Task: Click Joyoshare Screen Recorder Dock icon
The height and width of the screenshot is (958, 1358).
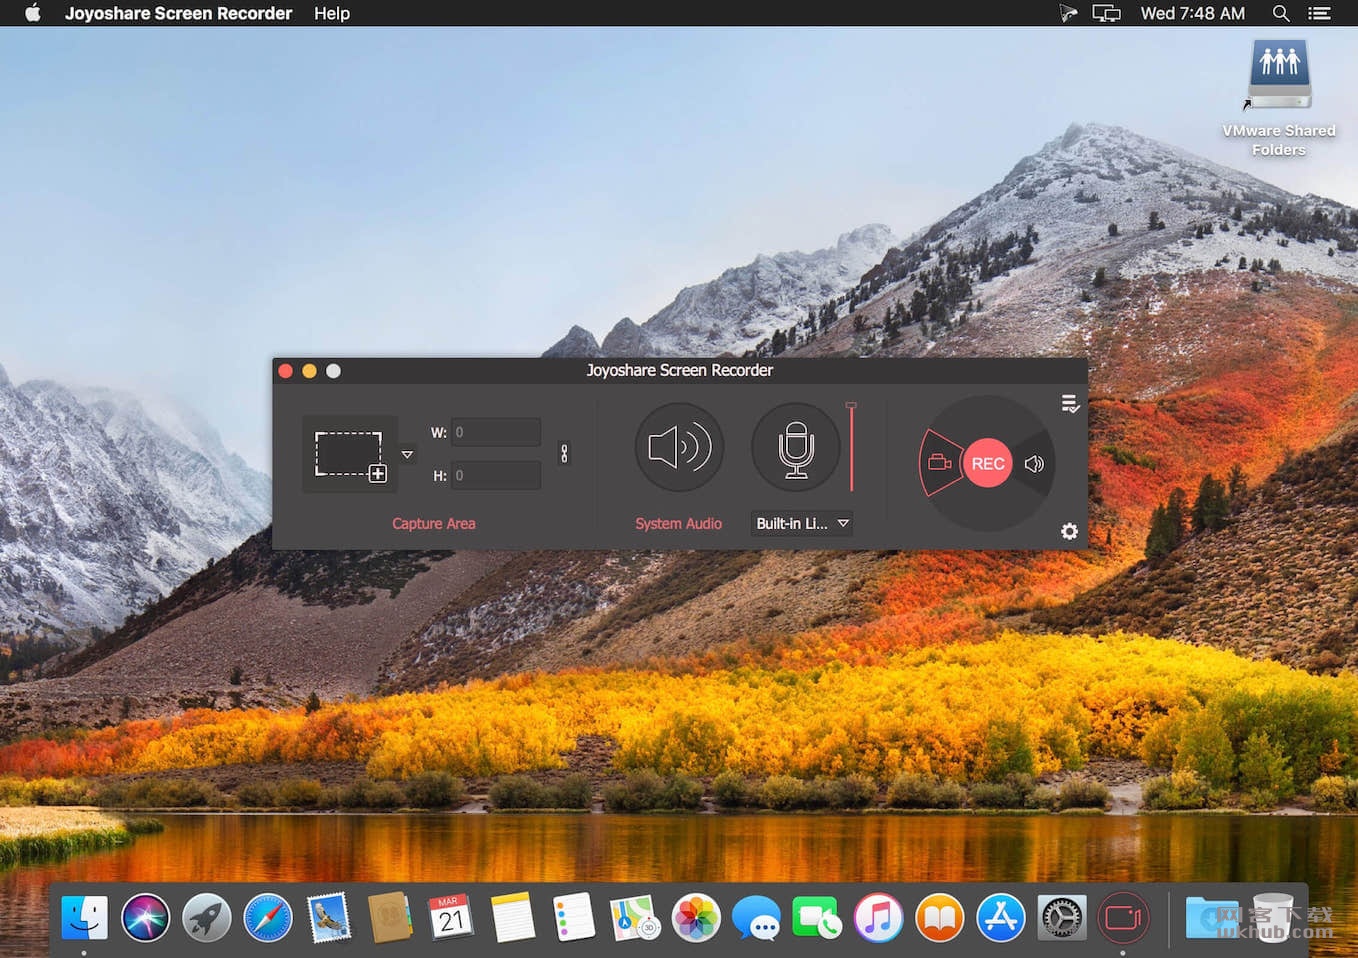Action: point(1123,917)
